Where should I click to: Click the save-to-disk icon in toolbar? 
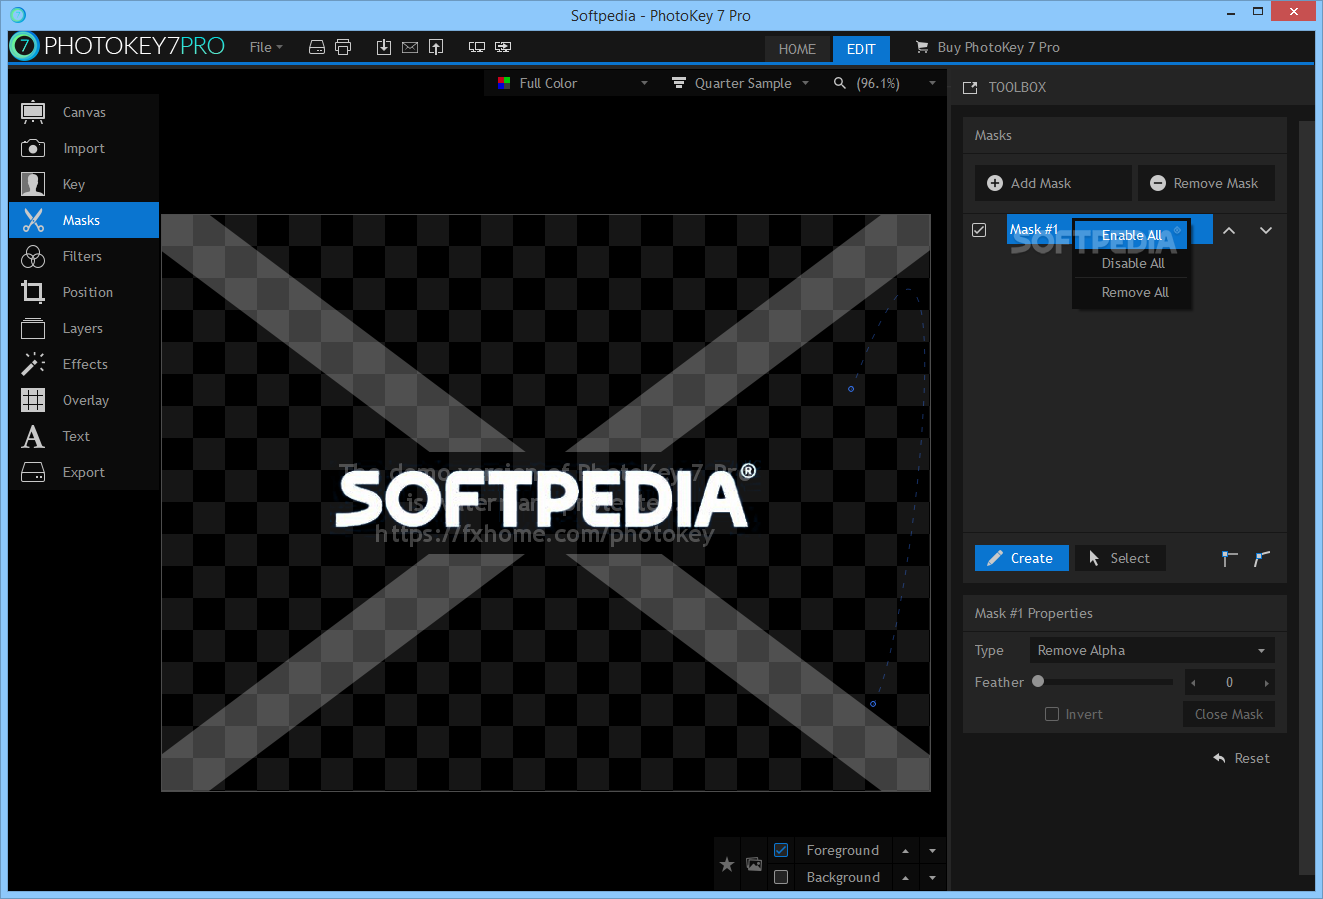tap(317, 47)
